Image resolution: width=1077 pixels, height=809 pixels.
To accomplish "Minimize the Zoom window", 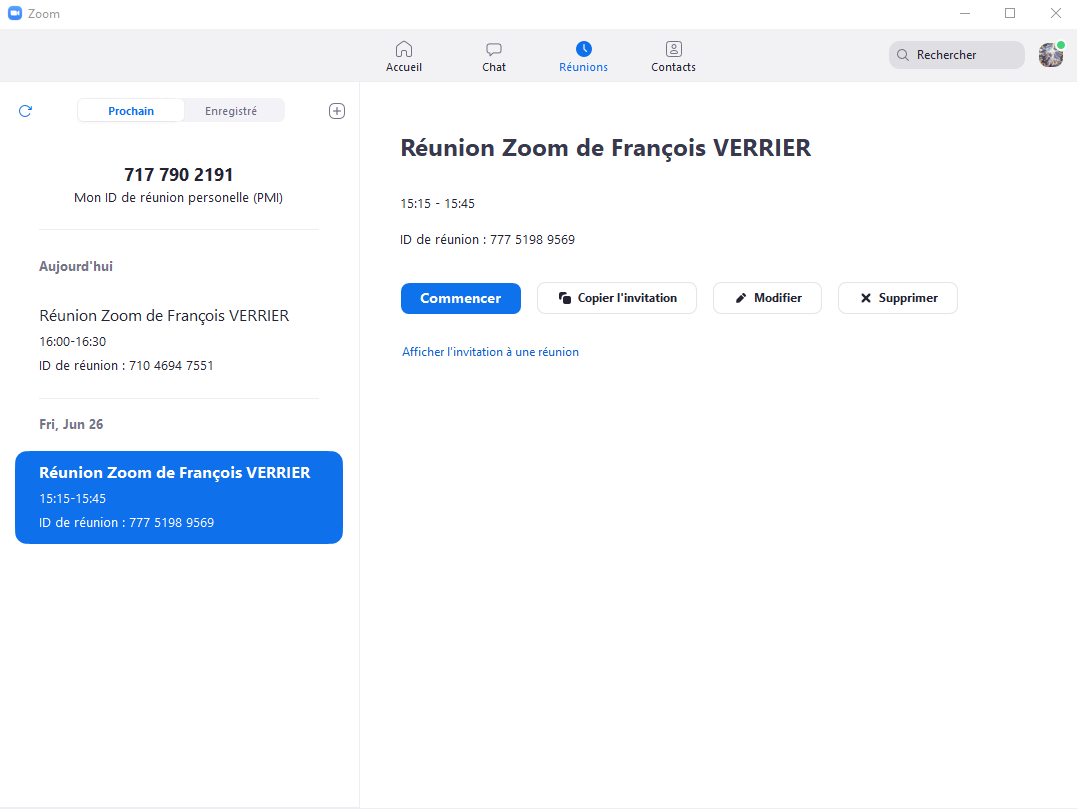I will 965,14.
